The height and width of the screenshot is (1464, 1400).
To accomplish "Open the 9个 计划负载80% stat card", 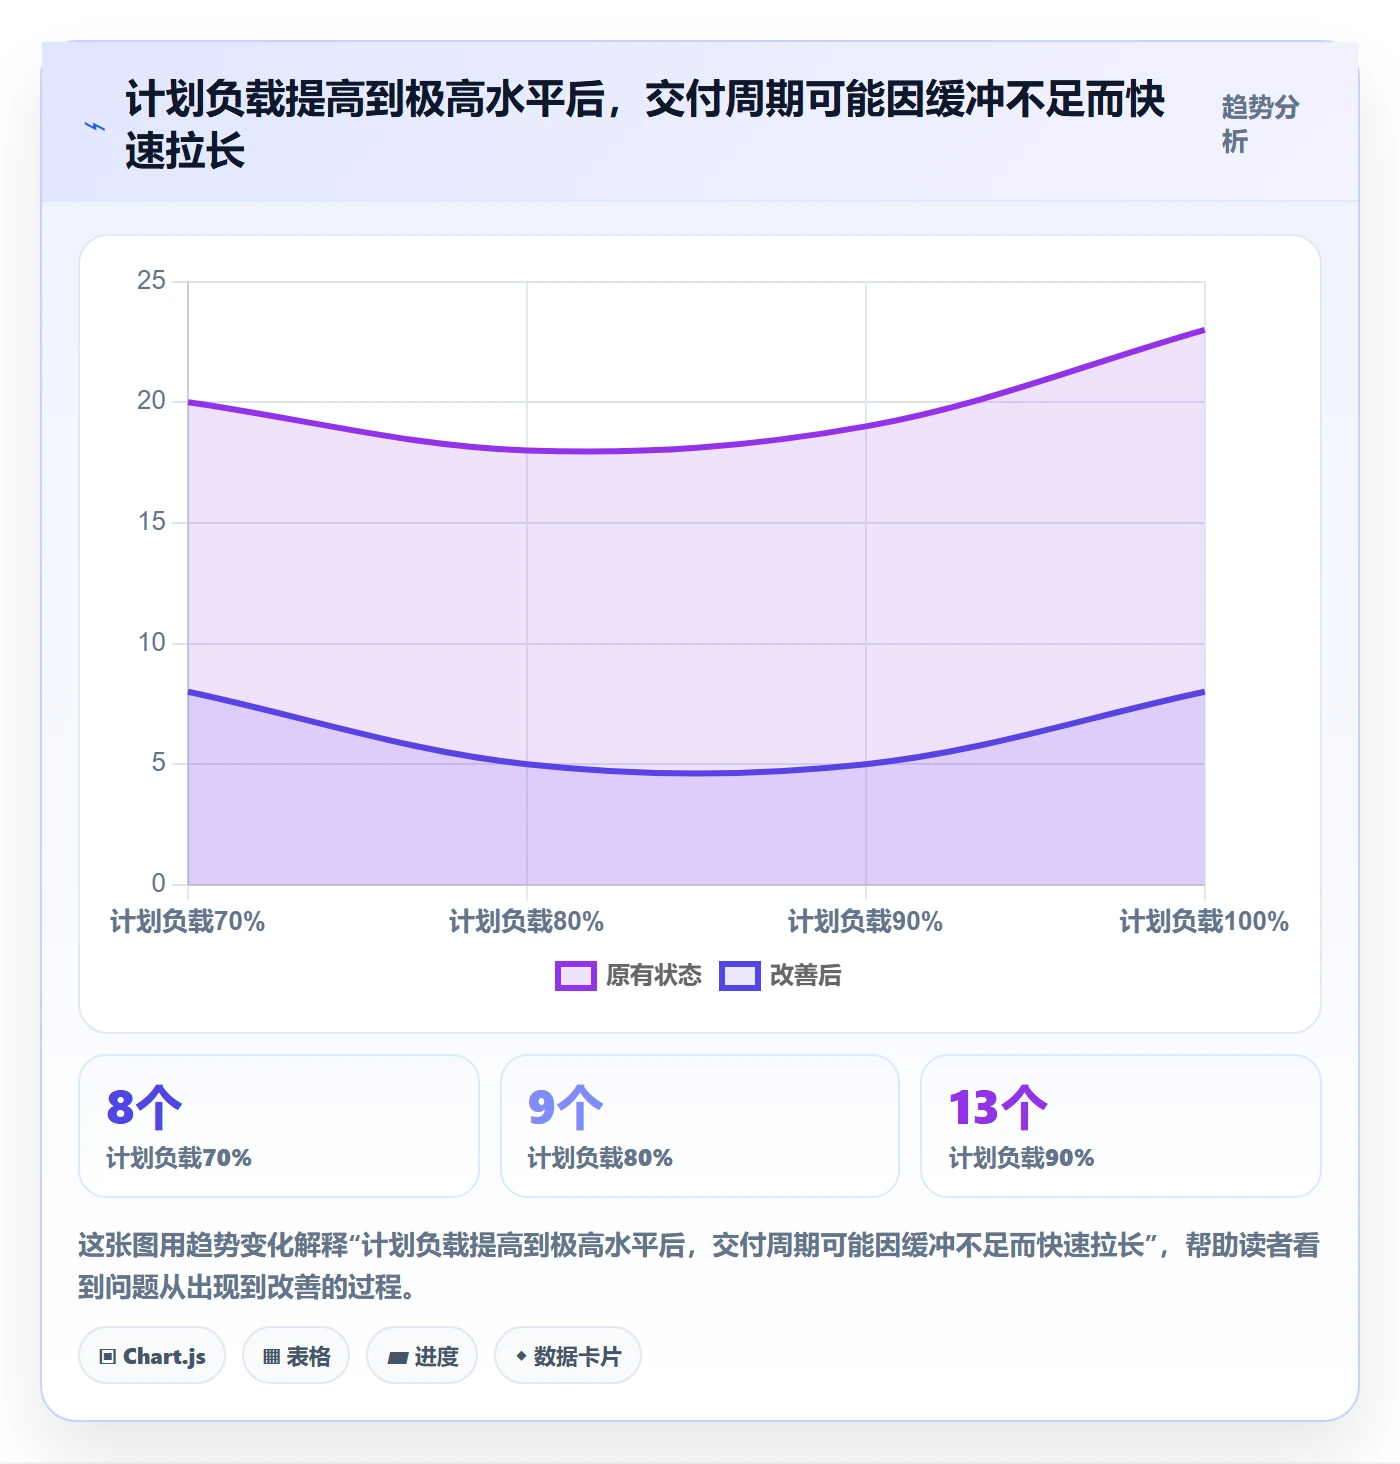I will click(x=700, y=1126).
